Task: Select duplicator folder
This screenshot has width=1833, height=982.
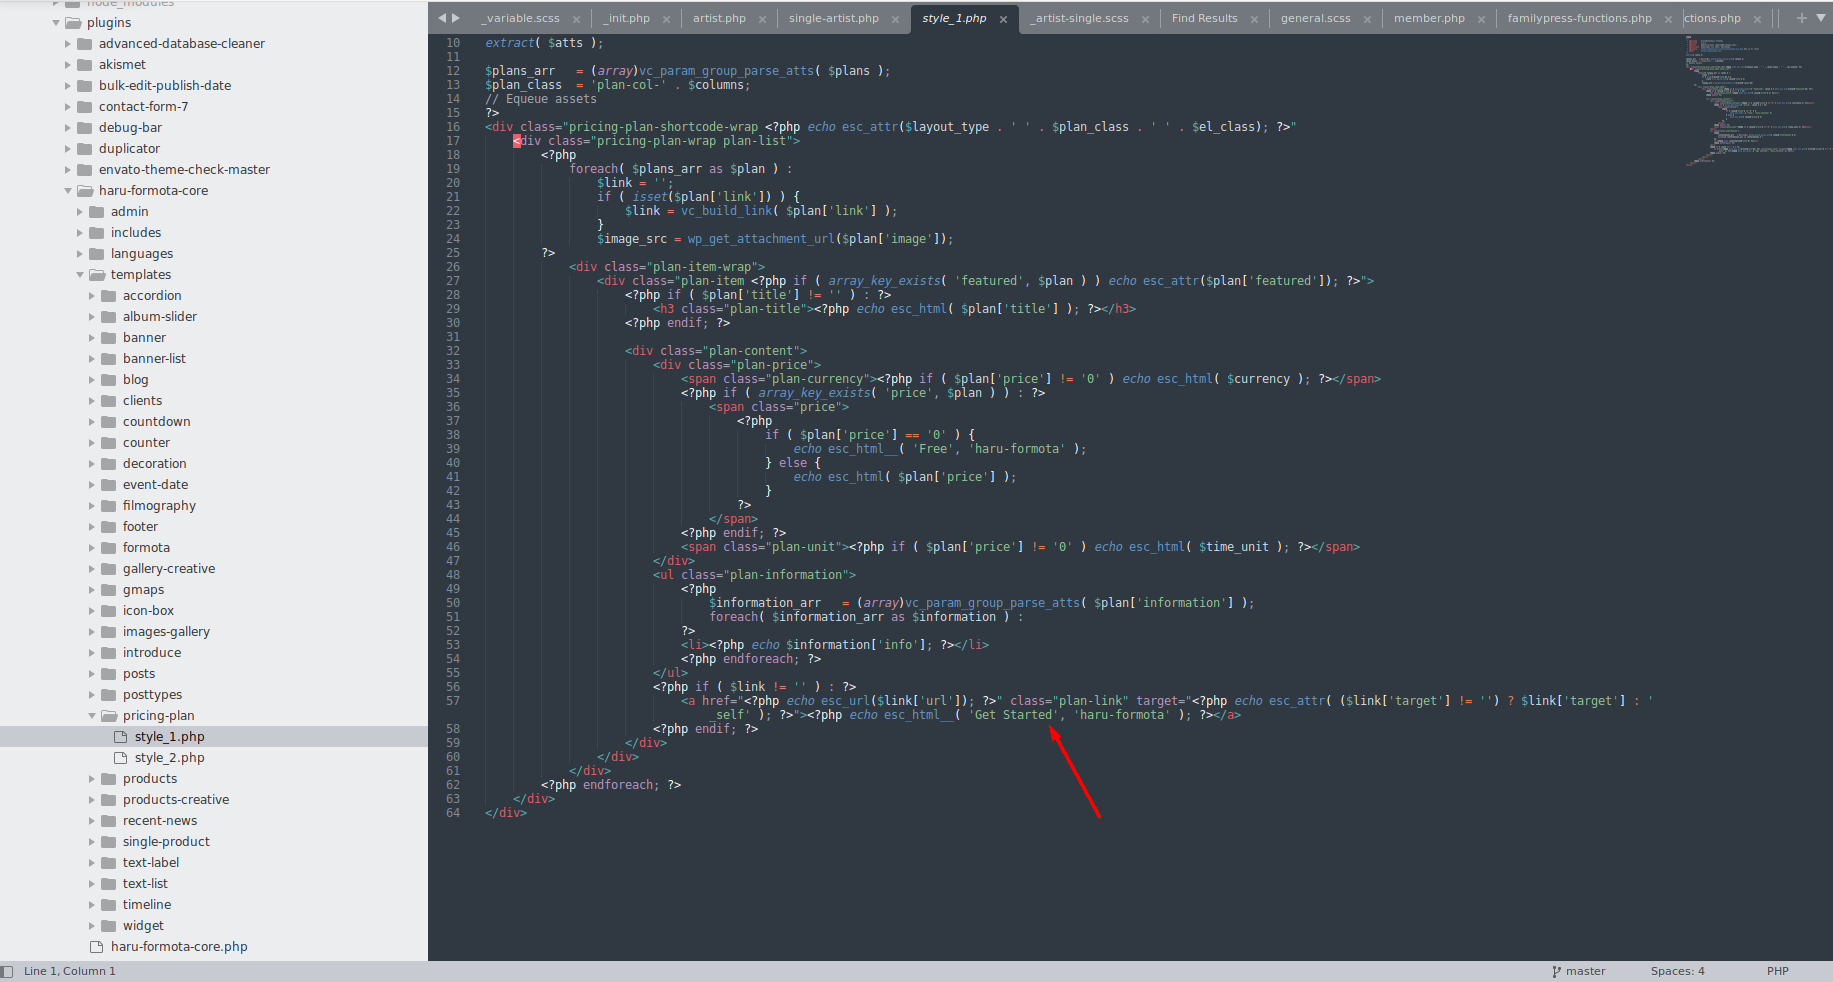Action: tap(129, 149)
